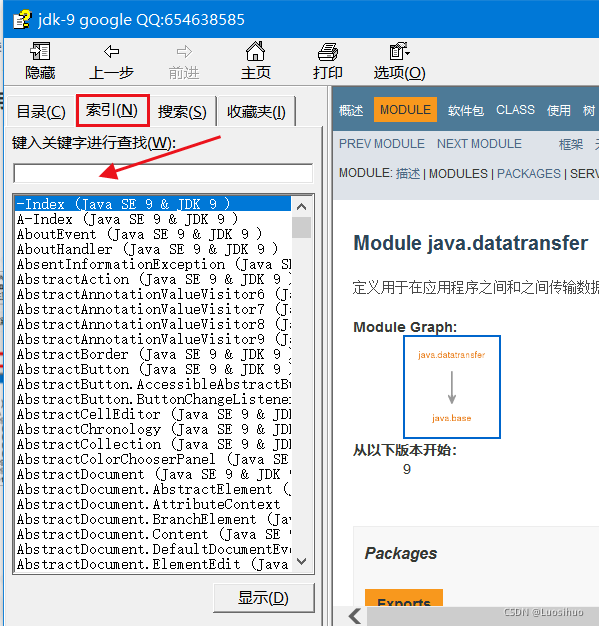This screenshot has width=599, height=626.
Task: Click the left scroll arrow of content pane
Action: click(355, 616)
